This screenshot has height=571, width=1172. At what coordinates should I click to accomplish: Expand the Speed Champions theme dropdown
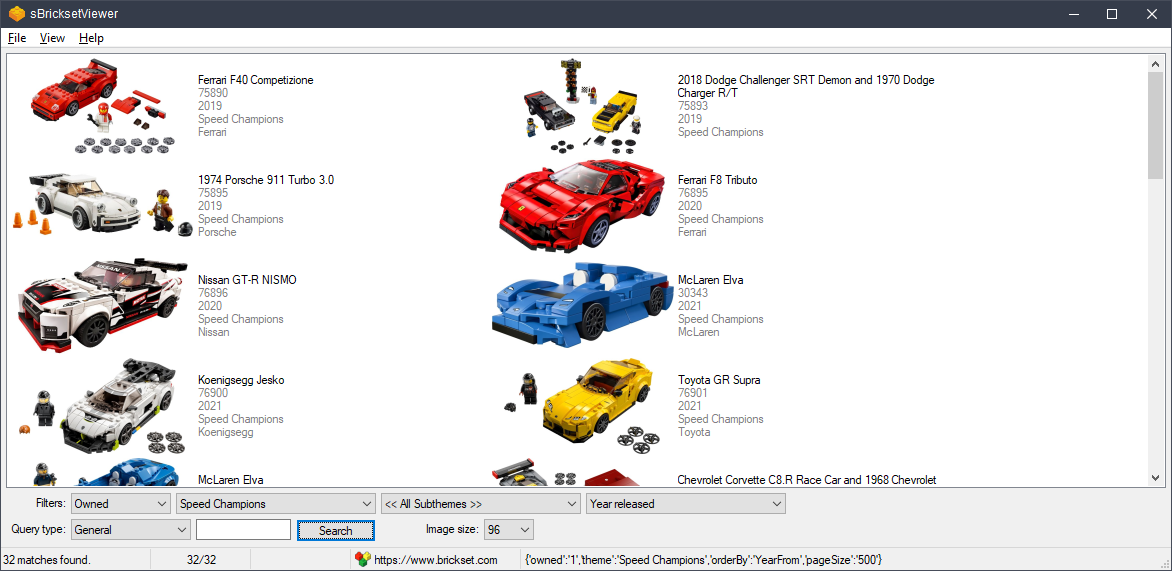pos(275,504)
